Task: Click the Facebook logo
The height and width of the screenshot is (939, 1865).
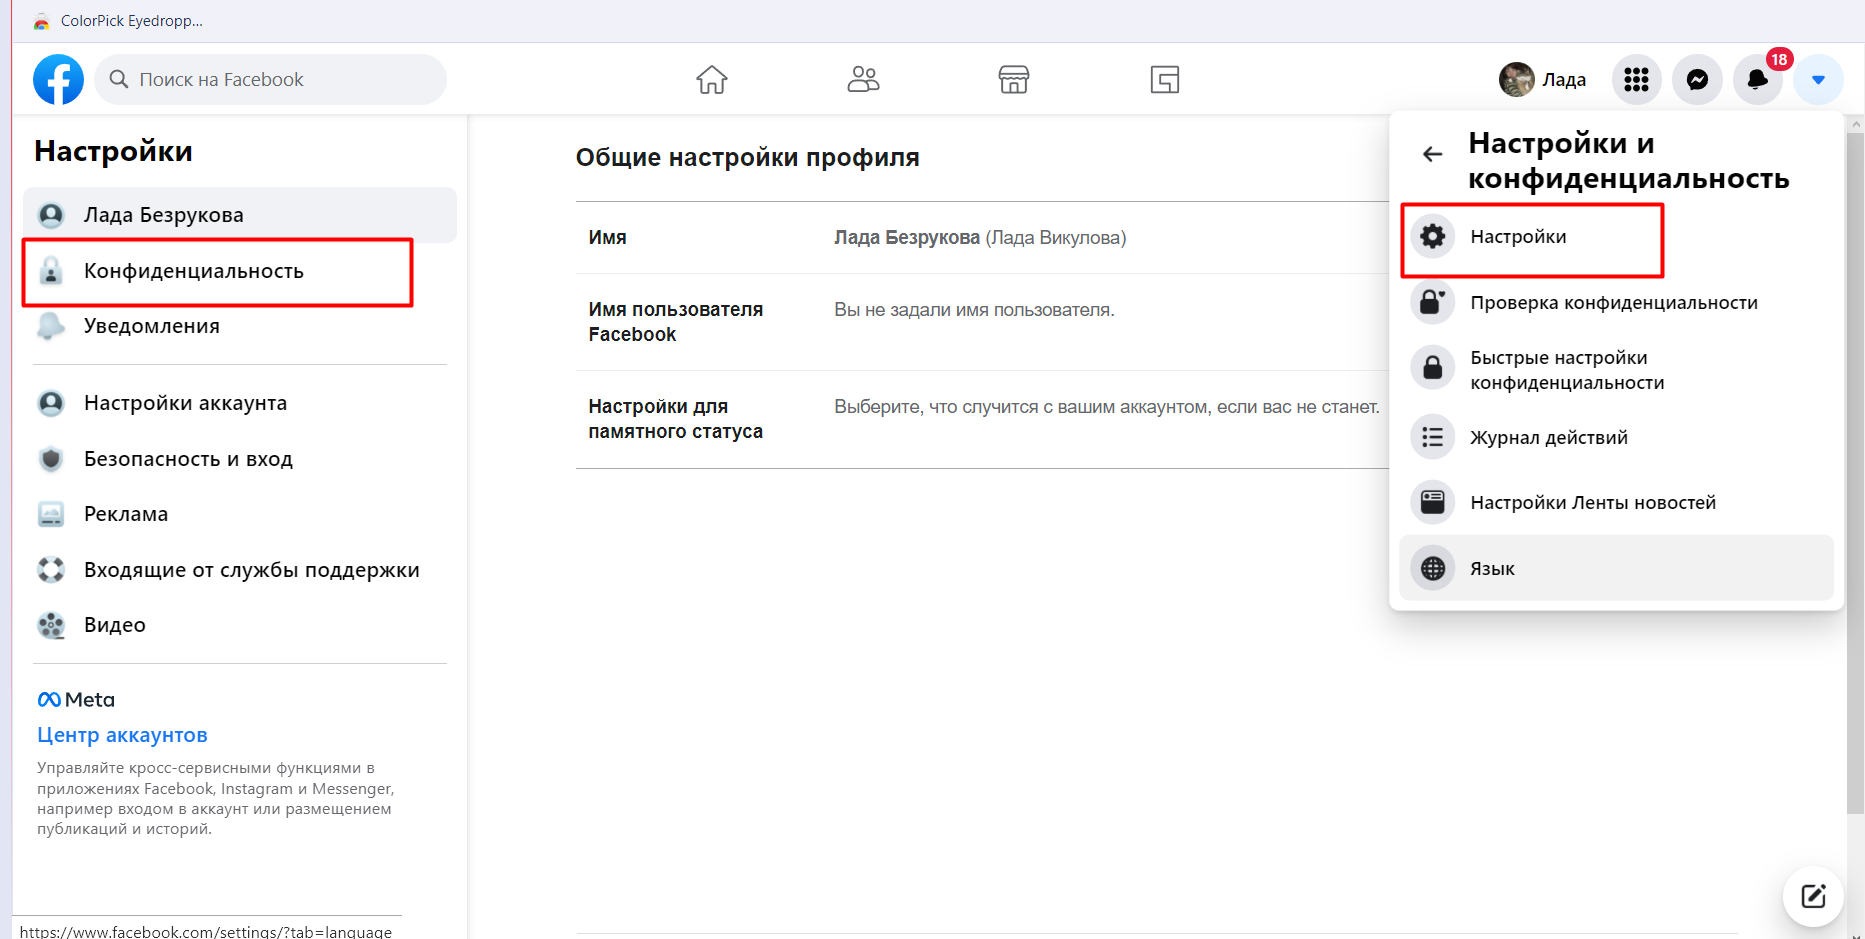Action: pyautogui.click(x=58, y=79)
